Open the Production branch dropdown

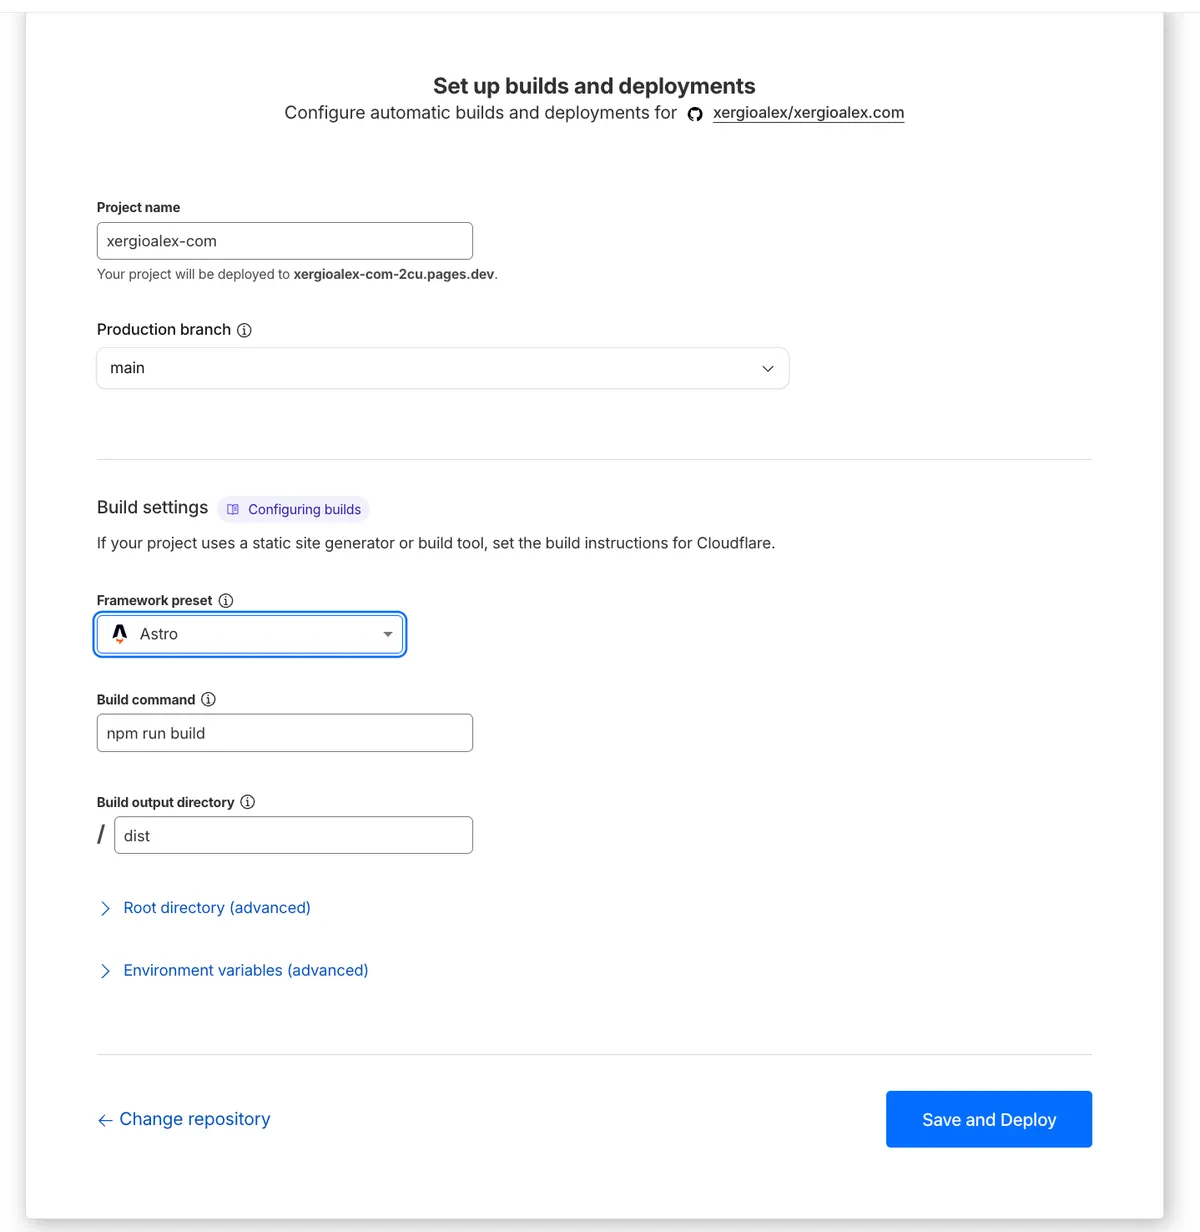767,368
